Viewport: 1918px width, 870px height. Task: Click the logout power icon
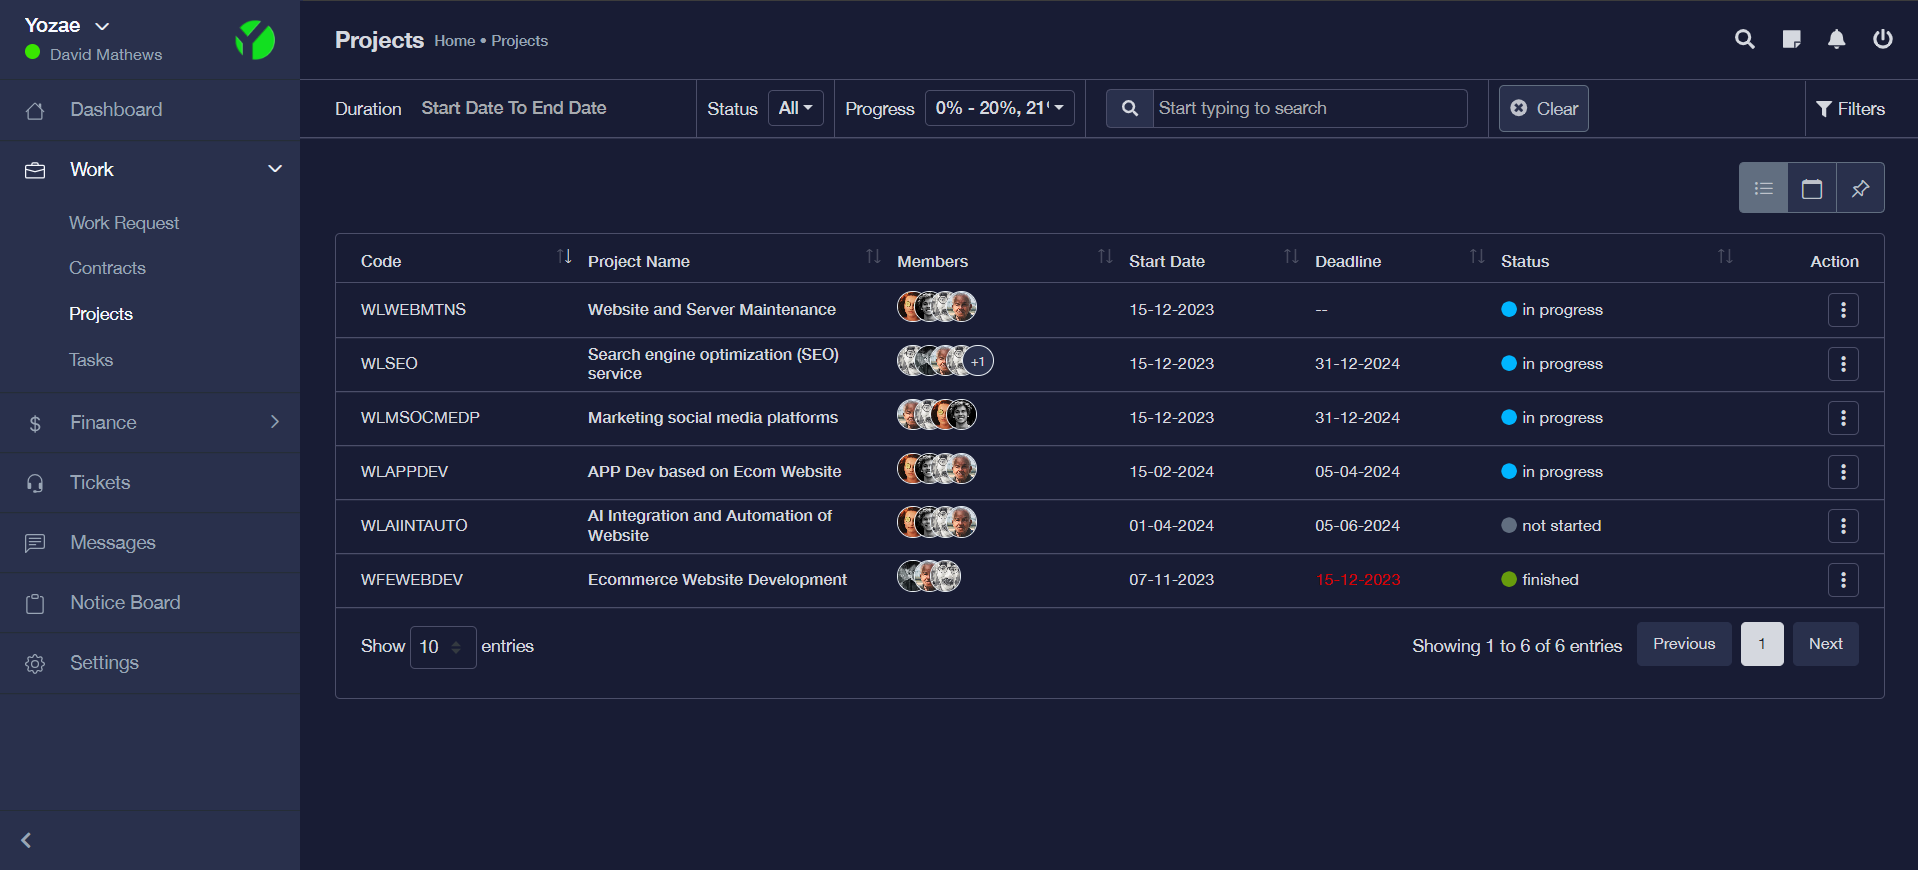coord(1882,39)
